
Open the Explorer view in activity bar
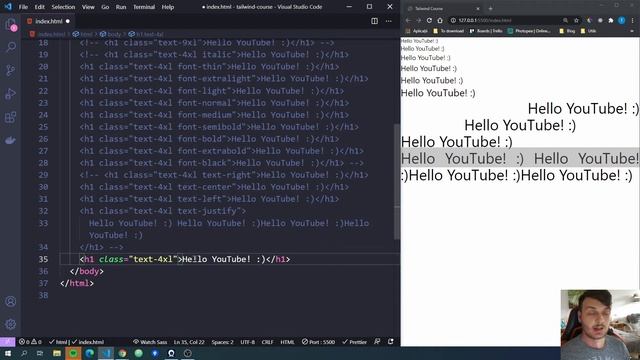(11, 24)
